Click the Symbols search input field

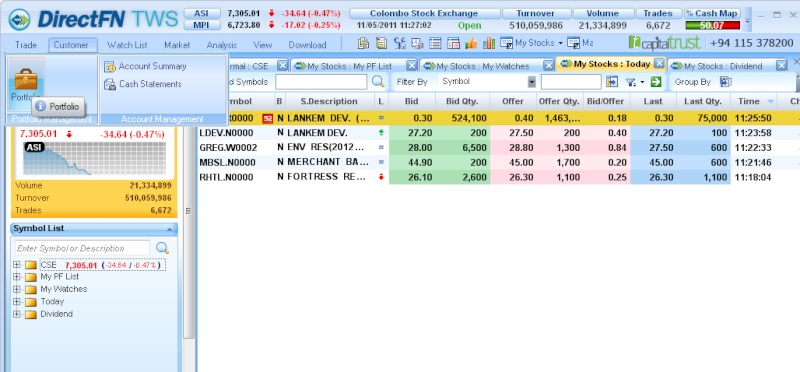click(x=321, y=82)
